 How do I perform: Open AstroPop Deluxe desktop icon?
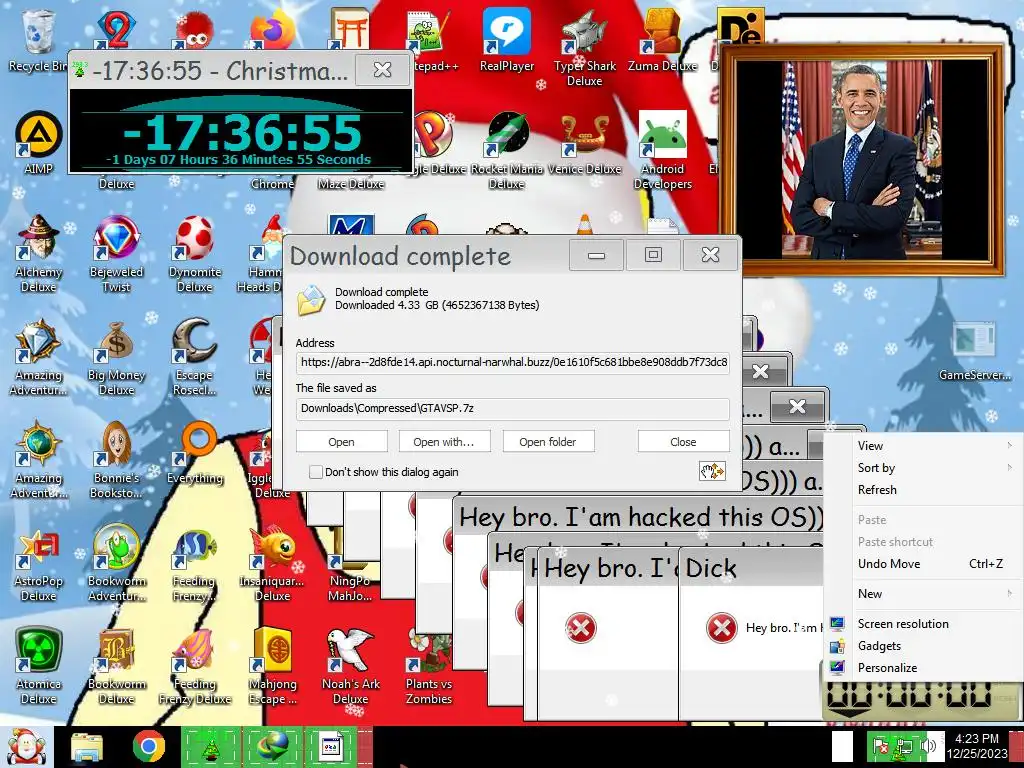39,563
